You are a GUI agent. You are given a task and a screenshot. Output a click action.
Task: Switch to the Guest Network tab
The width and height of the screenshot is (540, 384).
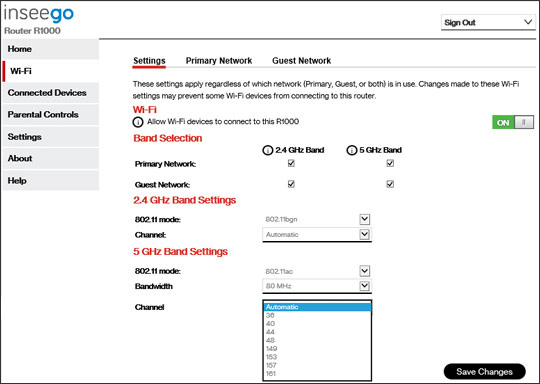(x=301, y=61)
